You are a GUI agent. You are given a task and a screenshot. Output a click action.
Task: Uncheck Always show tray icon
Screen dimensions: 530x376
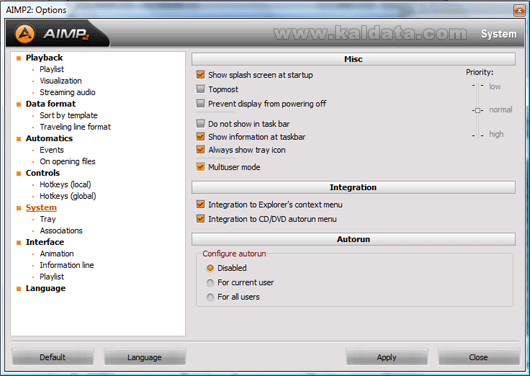[x=200, y=149]
